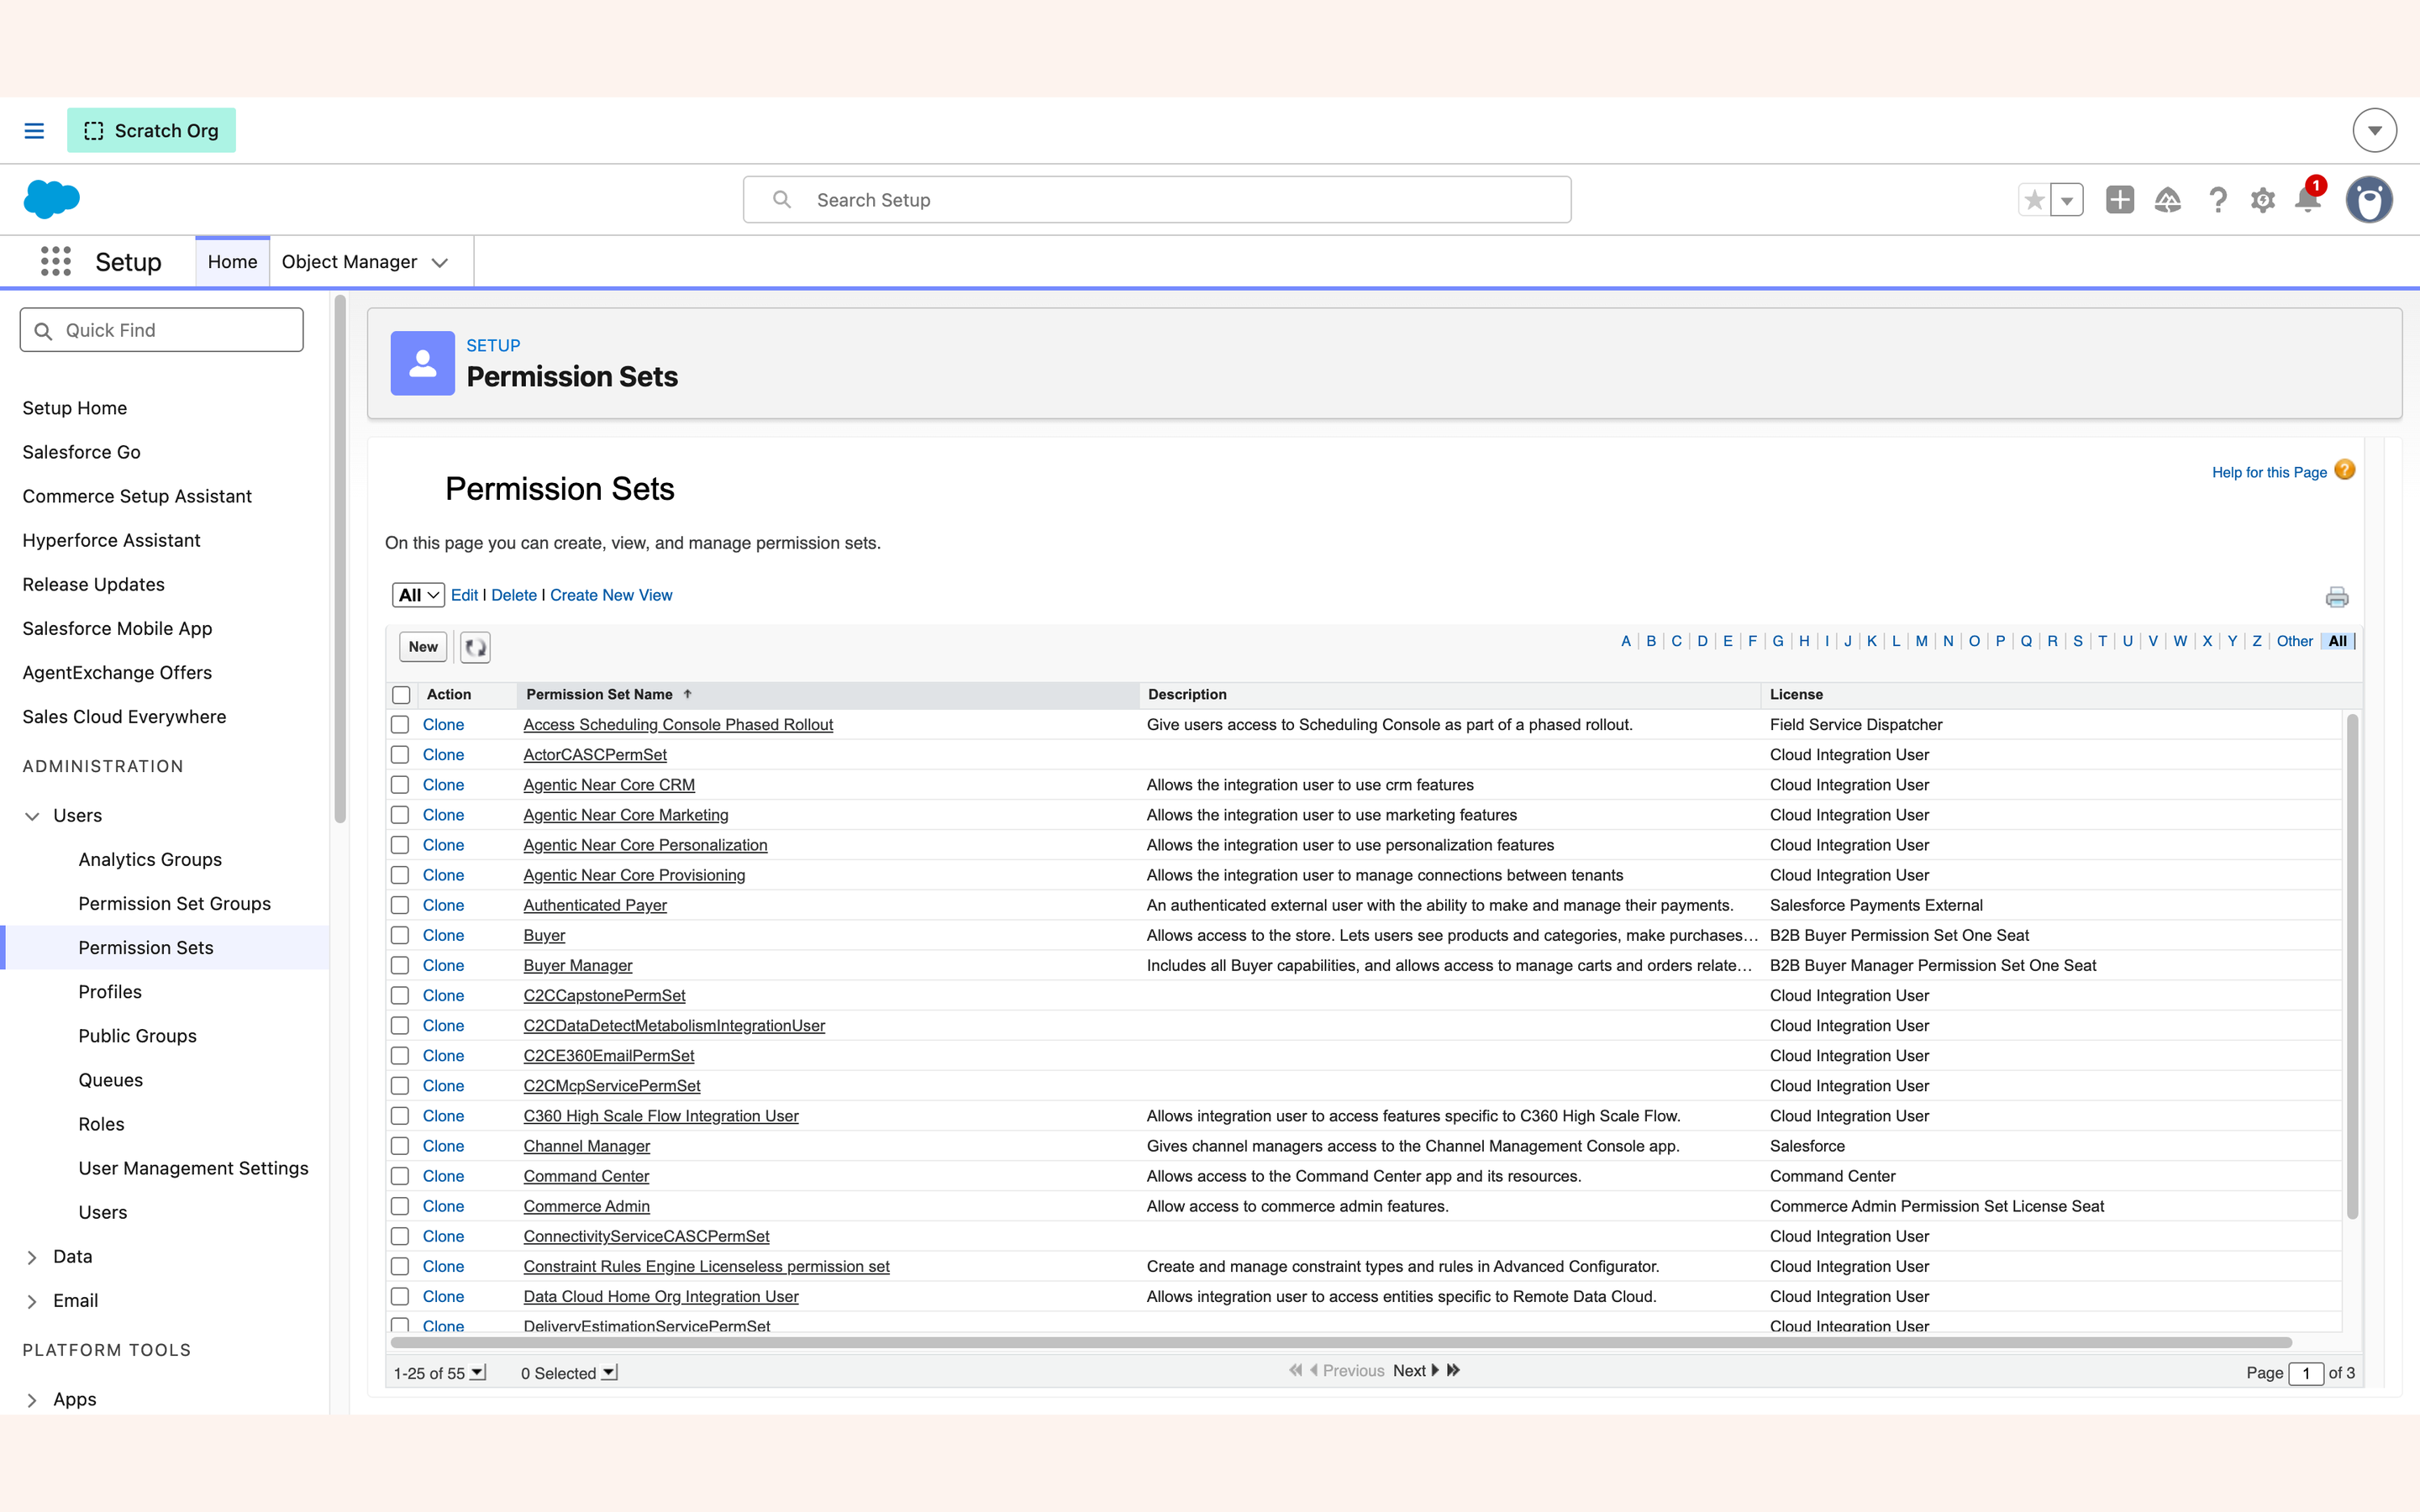Click the Scratch Org badge
The width and height of the screenshot is (2420, 1512).
click(x=151, y=131)
